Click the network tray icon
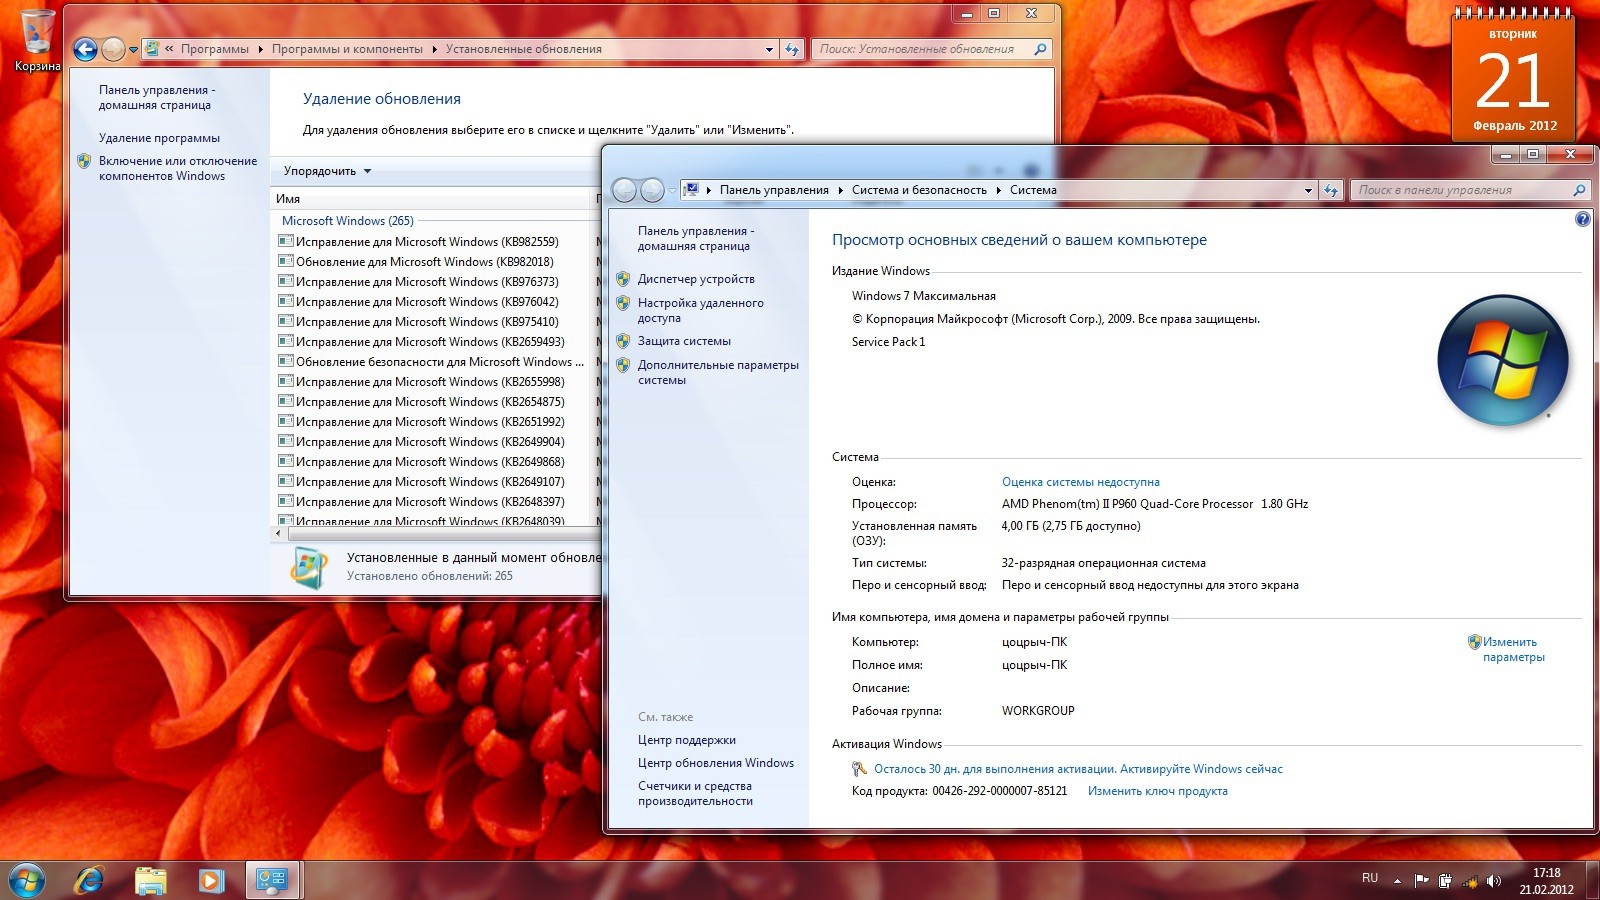The width and height of the screenshot is (1600, 900). [1470, 881]
